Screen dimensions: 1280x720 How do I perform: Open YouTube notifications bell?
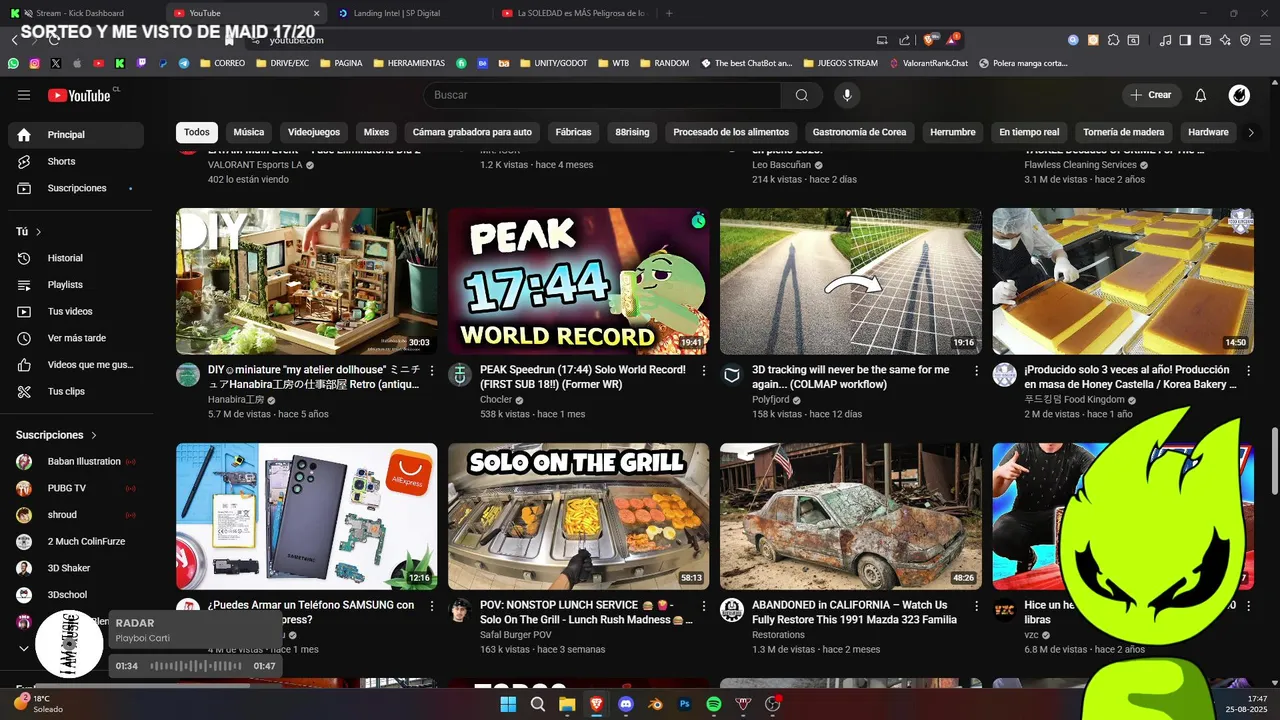click(x=1201, y=95)
